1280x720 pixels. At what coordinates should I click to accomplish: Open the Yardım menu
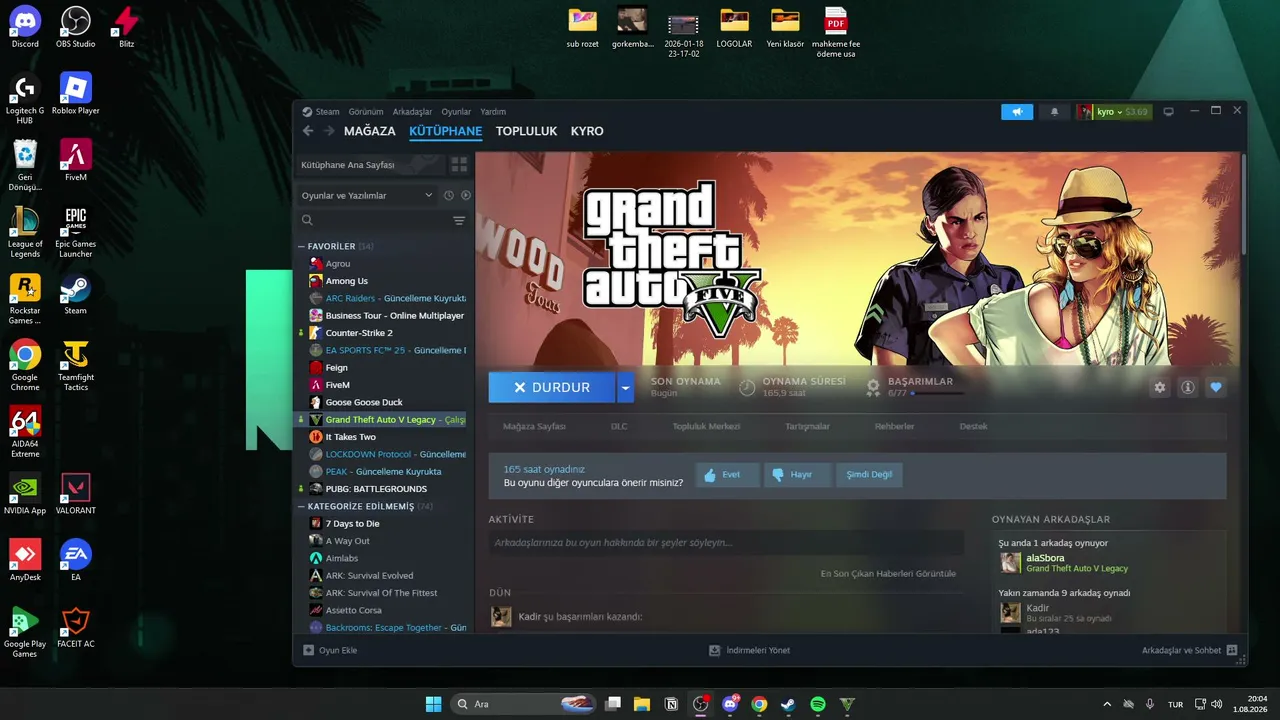pos(493,112)
